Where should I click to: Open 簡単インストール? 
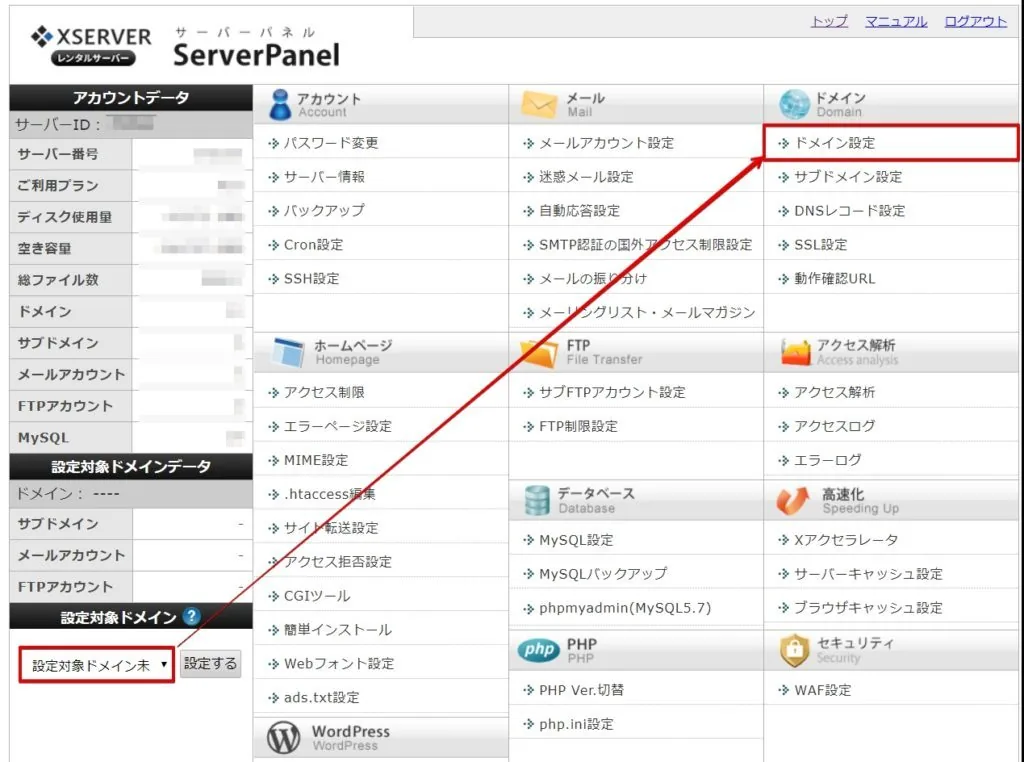(338, 630)
